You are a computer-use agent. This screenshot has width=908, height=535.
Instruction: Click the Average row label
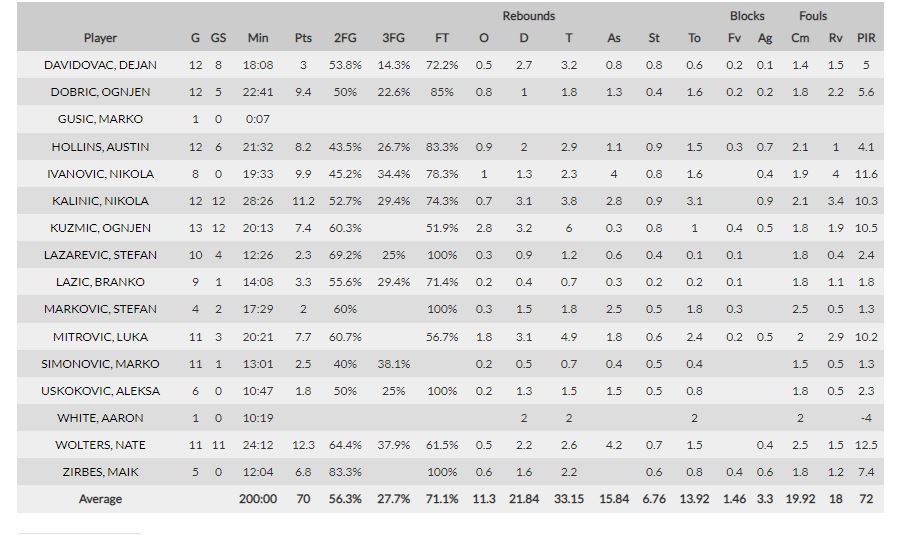[100, 499]
